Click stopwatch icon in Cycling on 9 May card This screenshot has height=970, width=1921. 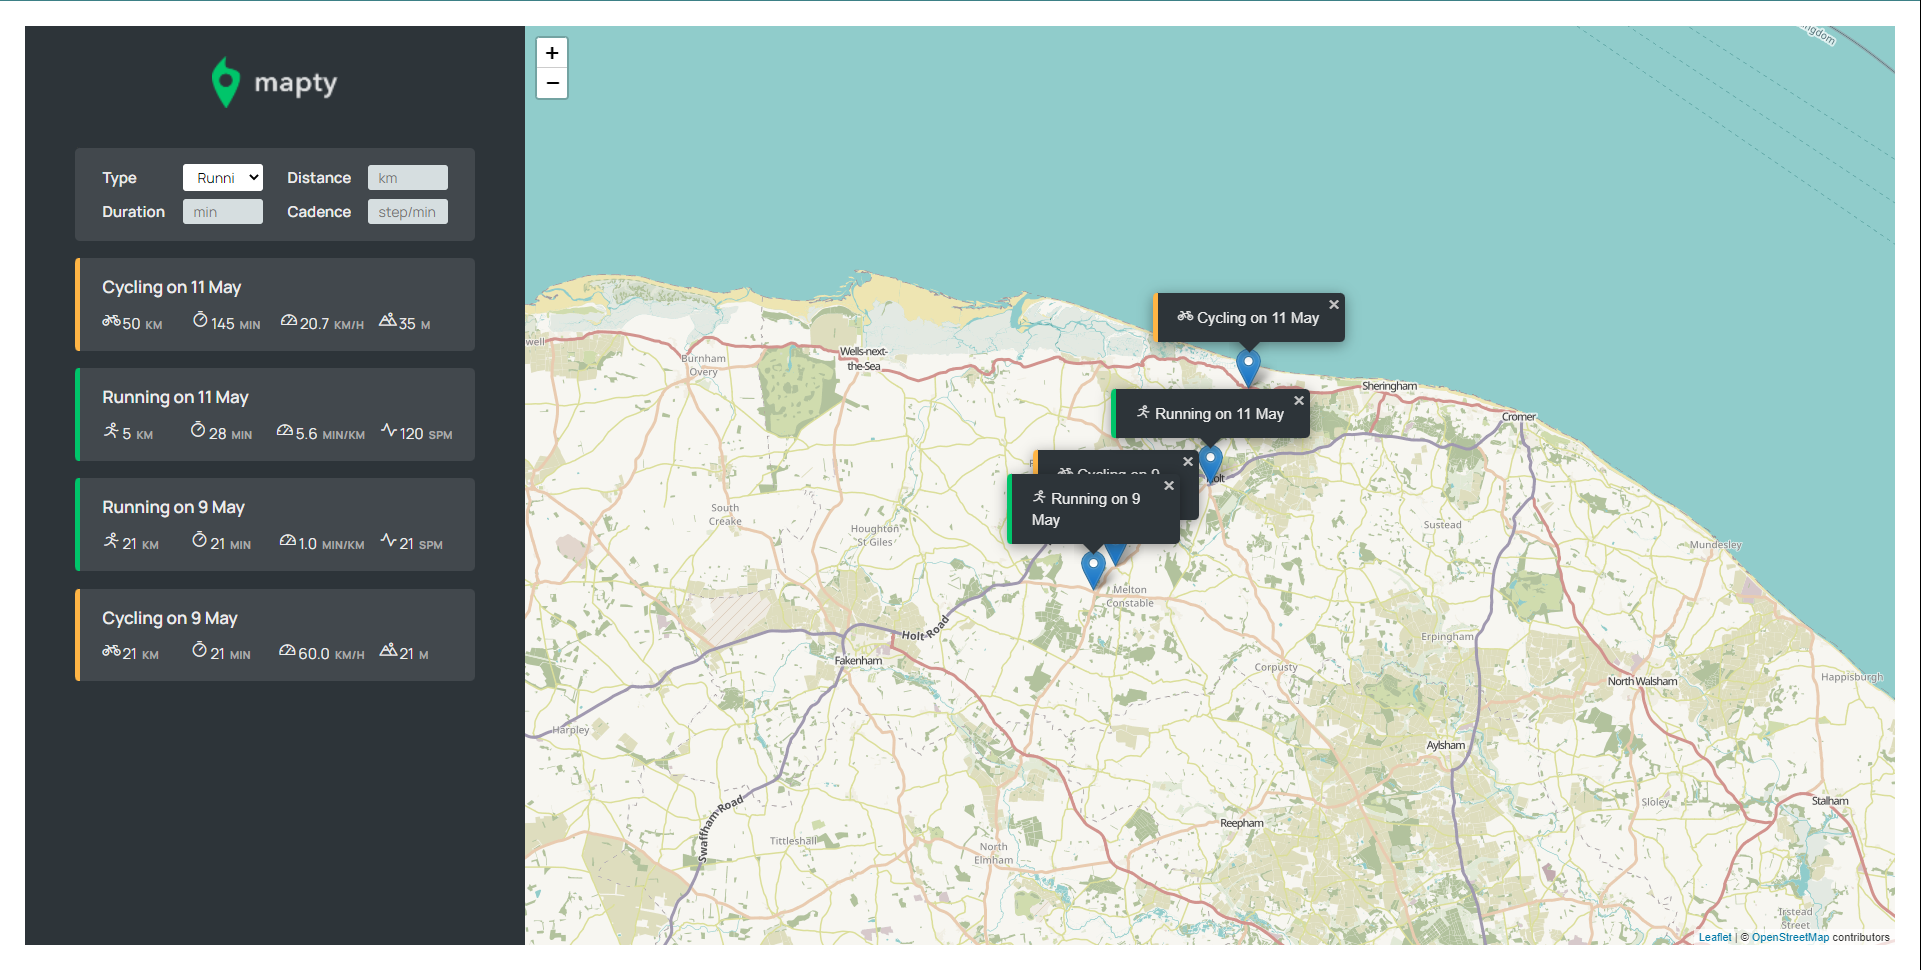point(199,650)
